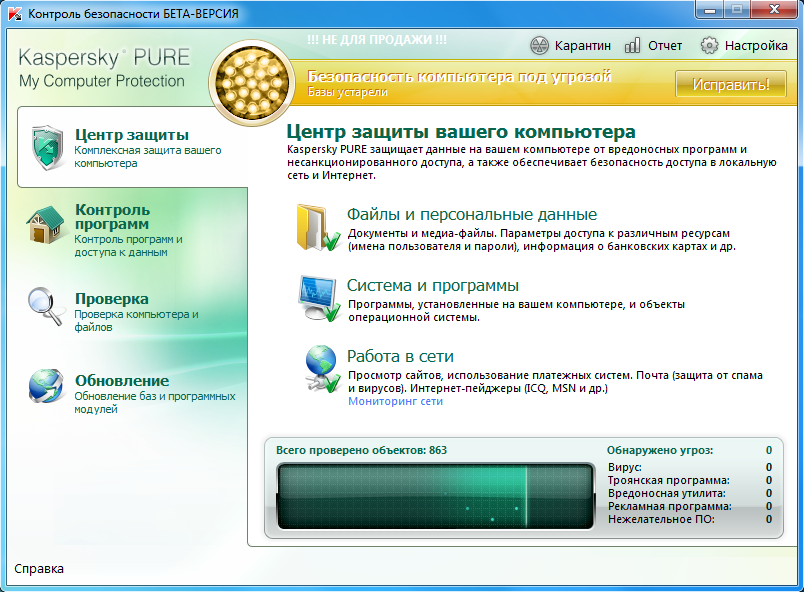Maximize the Kaspersky window

click(737, 10)
